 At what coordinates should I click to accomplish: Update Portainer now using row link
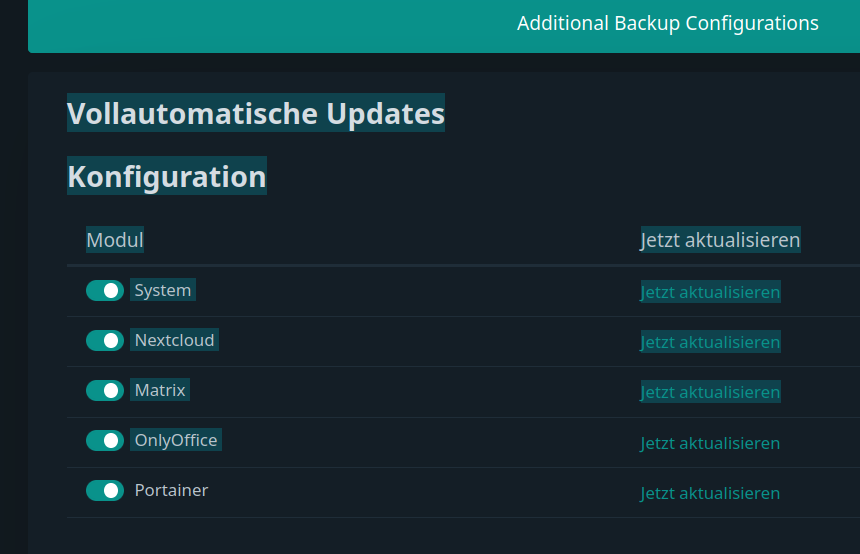click(710, 493)
